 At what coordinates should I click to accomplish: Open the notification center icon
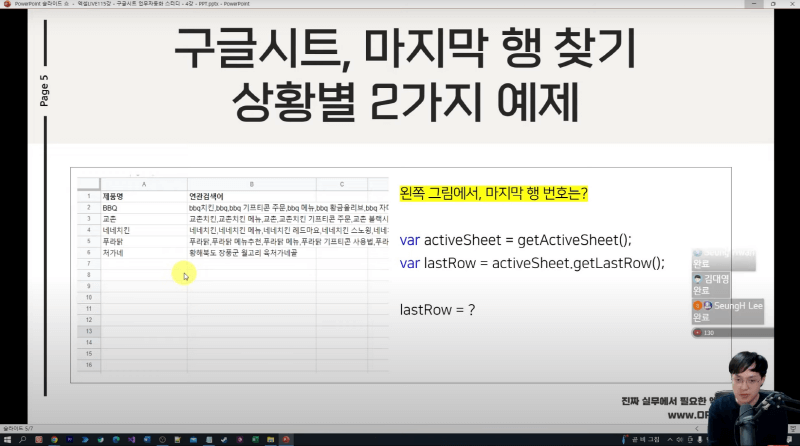pyautogui.click(x=789, y=439)
